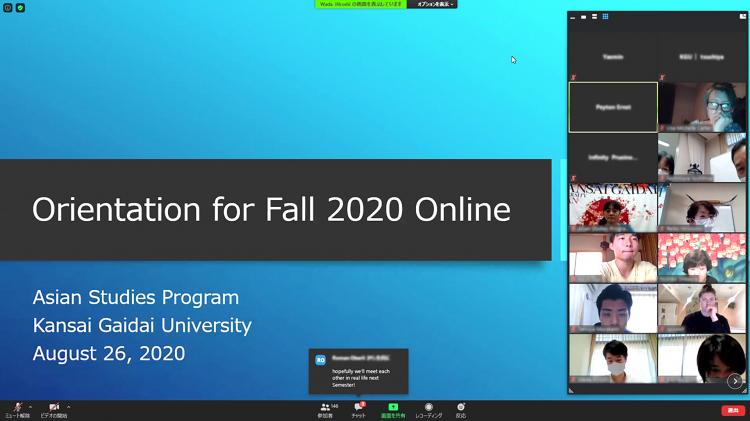Open the meeting info icon top-left
The height and width of the screenshot is (421, 750).
(x=8, y=8)
